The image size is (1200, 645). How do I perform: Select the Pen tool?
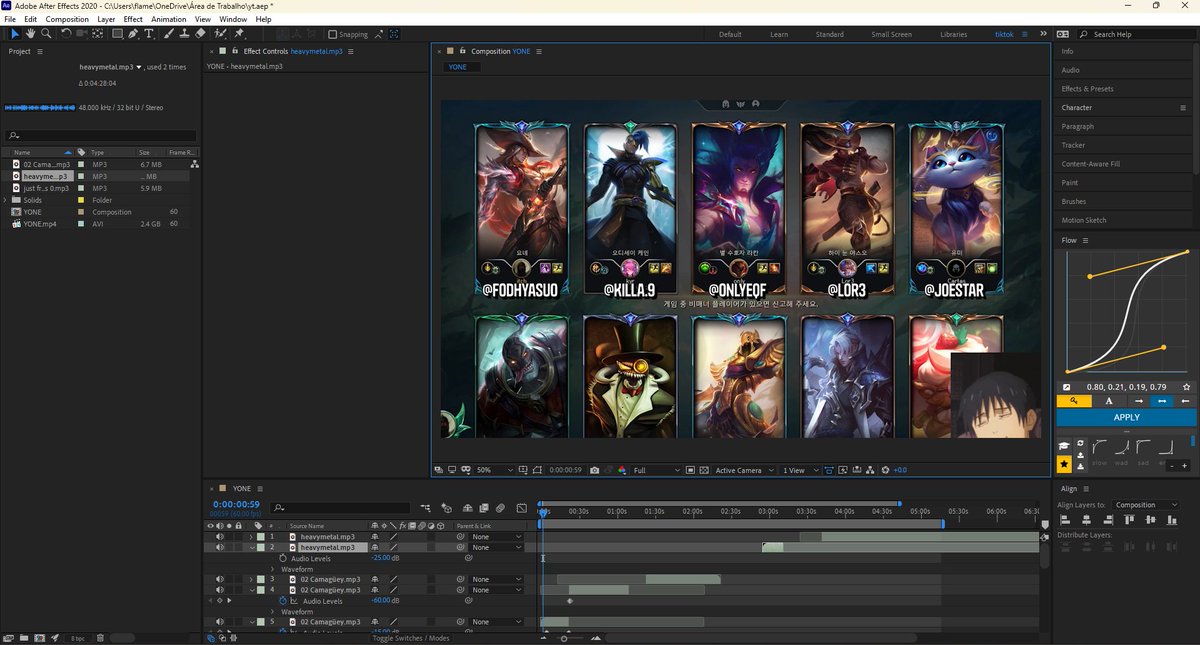(x=135, y=33)
